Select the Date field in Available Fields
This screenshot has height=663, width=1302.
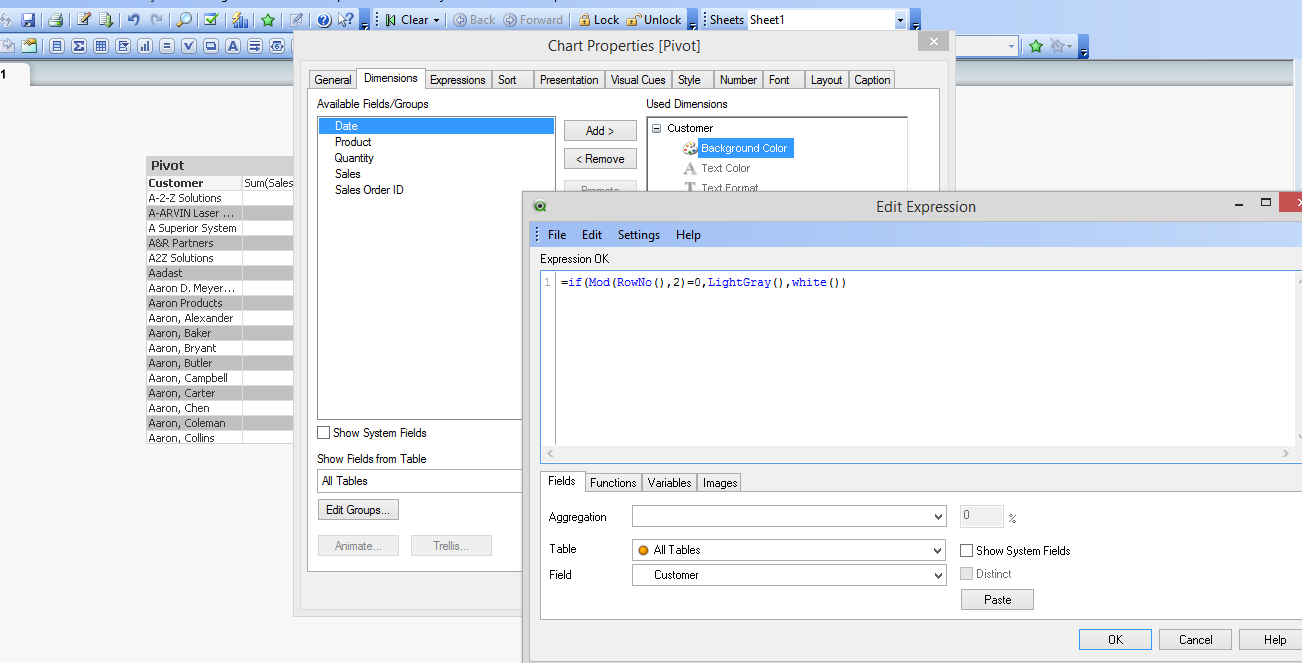pyautogui.click(x=436, y=126)
